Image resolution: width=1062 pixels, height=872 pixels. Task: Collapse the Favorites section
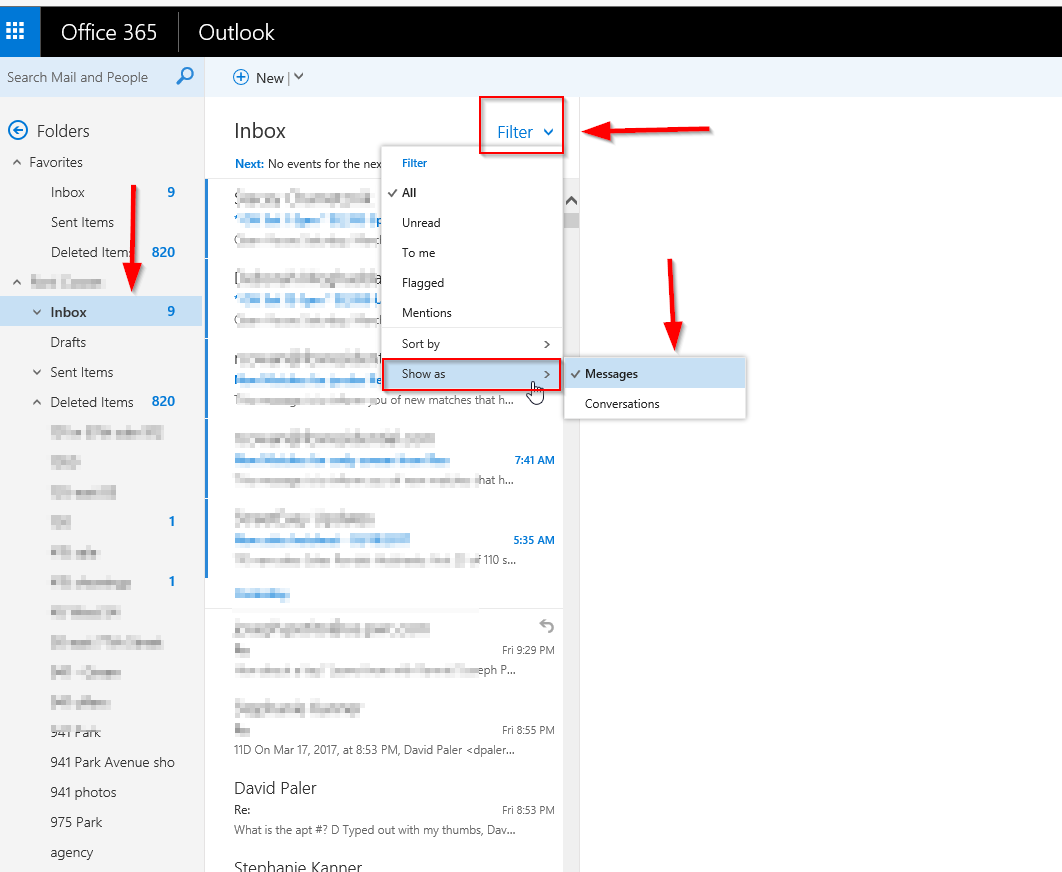17,162
